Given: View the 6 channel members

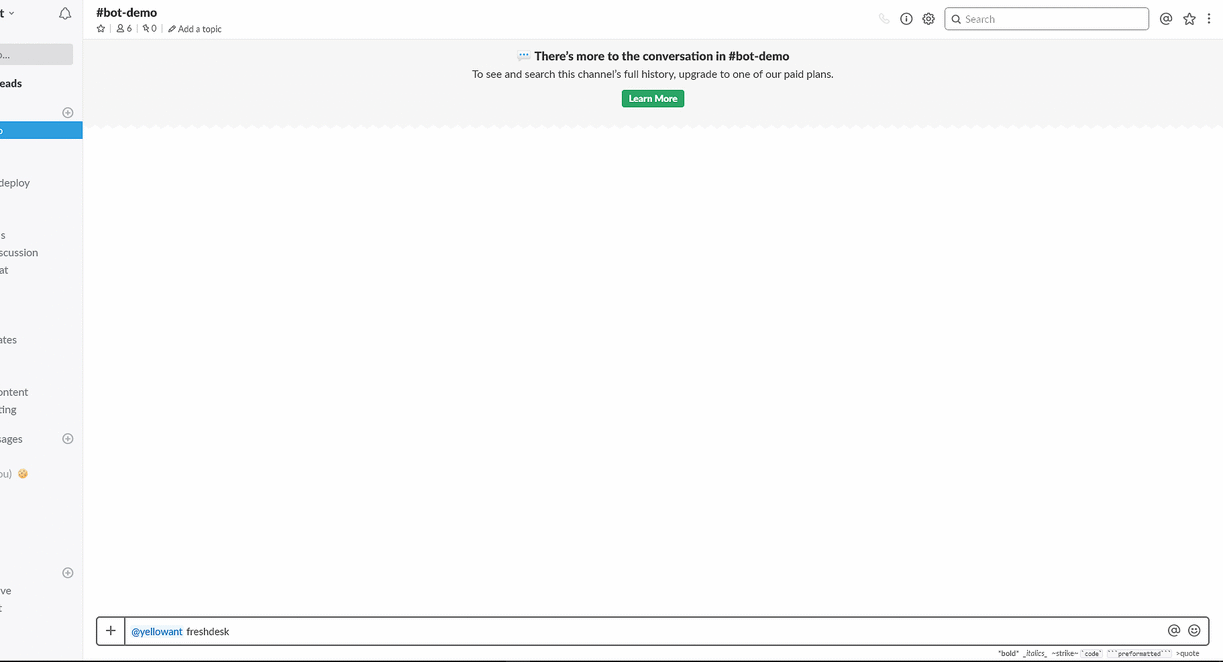Looking at the screenshot, I should (124, 29).
